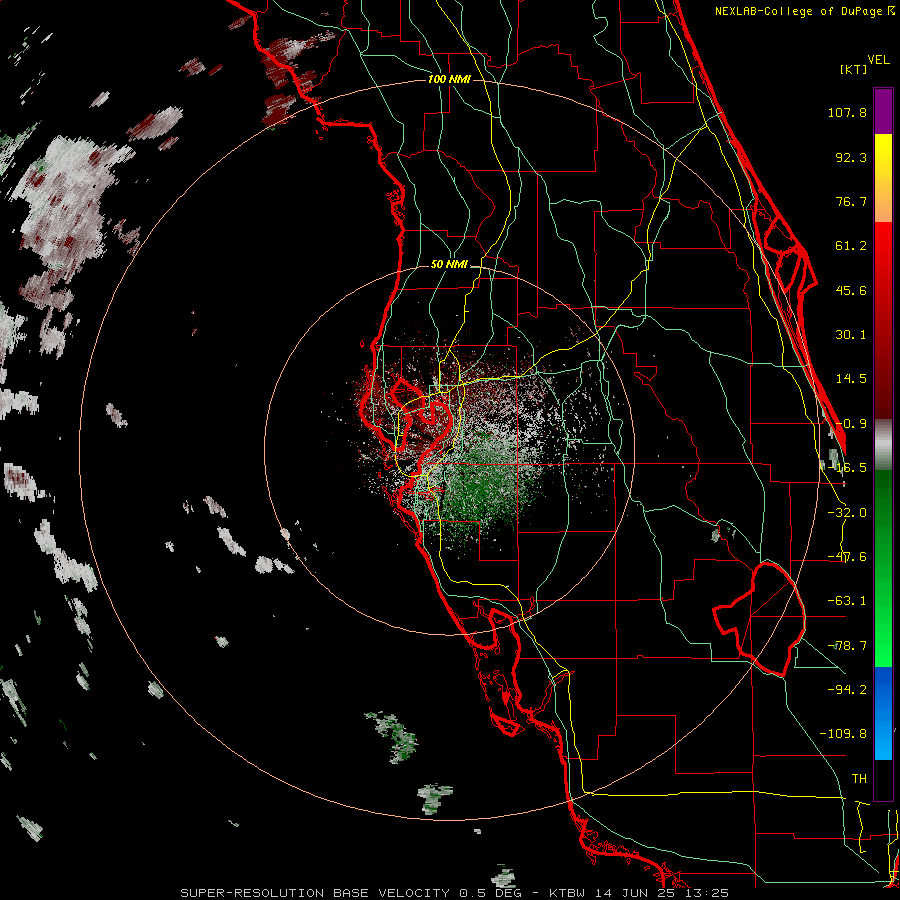The width and height of the screenshot is (900, 900).
Task: Click the TH label on legend
Action: pos(859,779)
